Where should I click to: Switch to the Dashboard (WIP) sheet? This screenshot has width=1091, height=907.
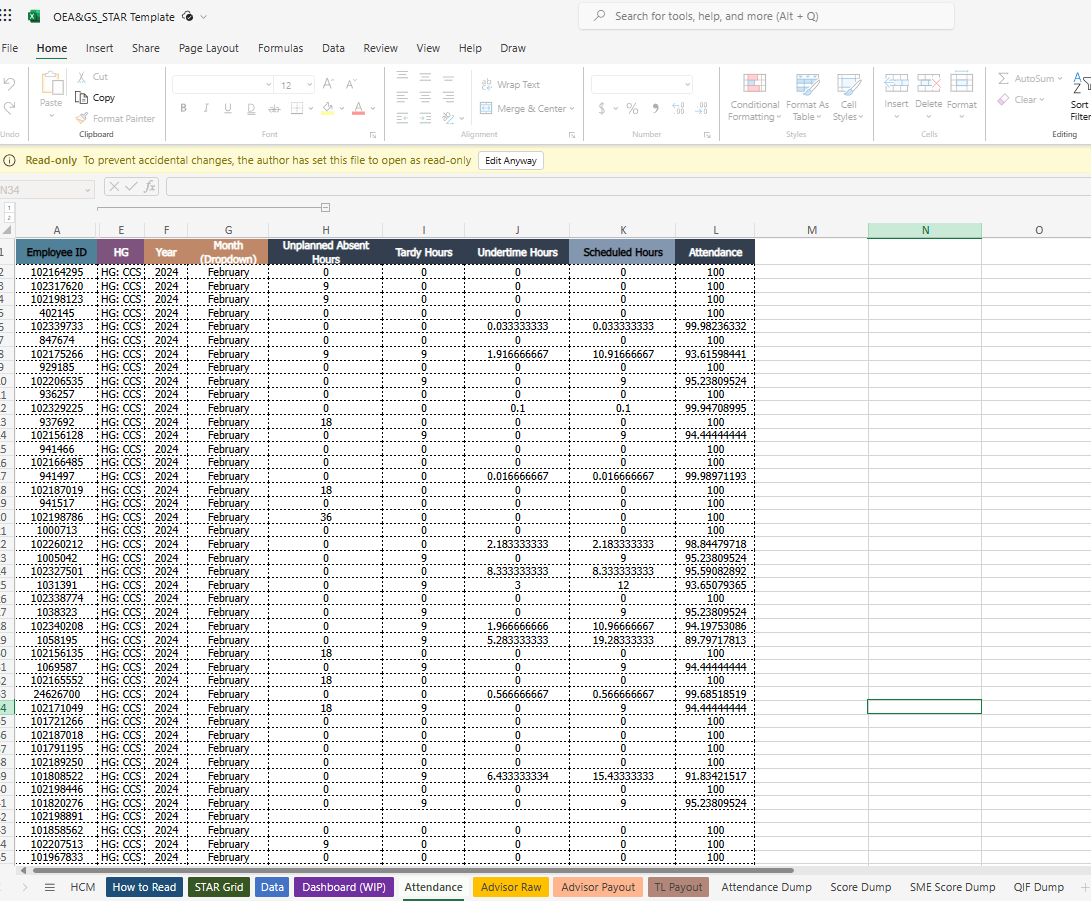pyautogui.click(x=344, y=887)
